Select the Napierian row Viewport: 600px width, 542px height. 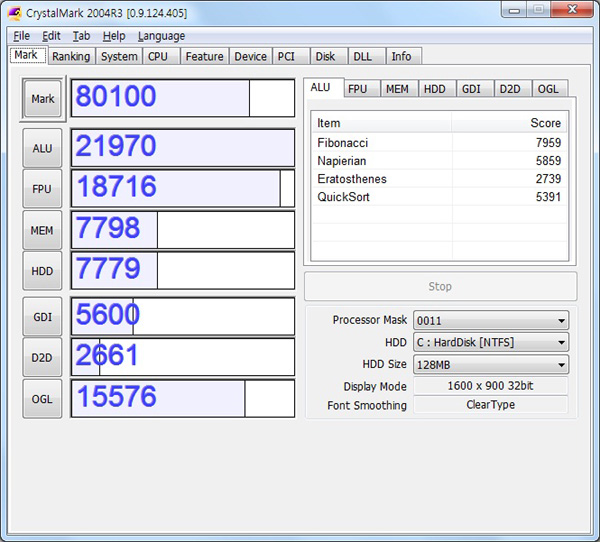pos(439,161)
